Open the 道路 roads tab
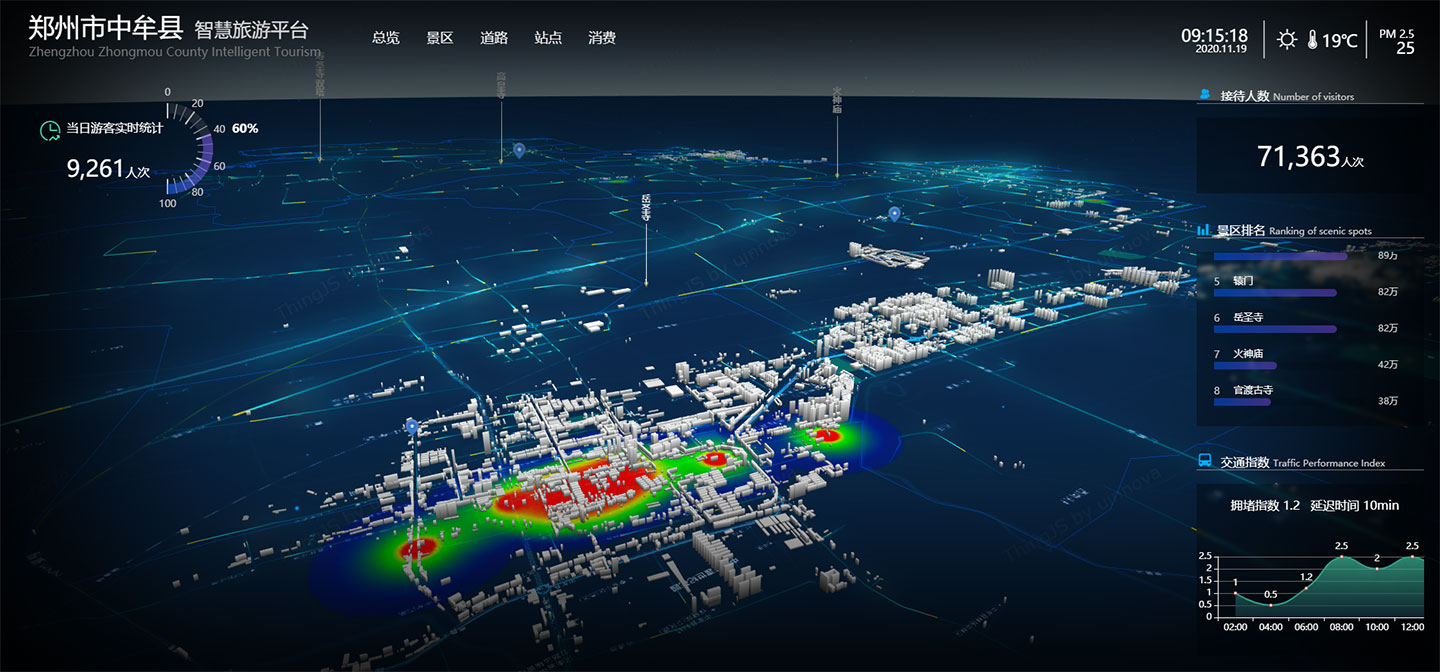1440x672 pixels. 494,38
